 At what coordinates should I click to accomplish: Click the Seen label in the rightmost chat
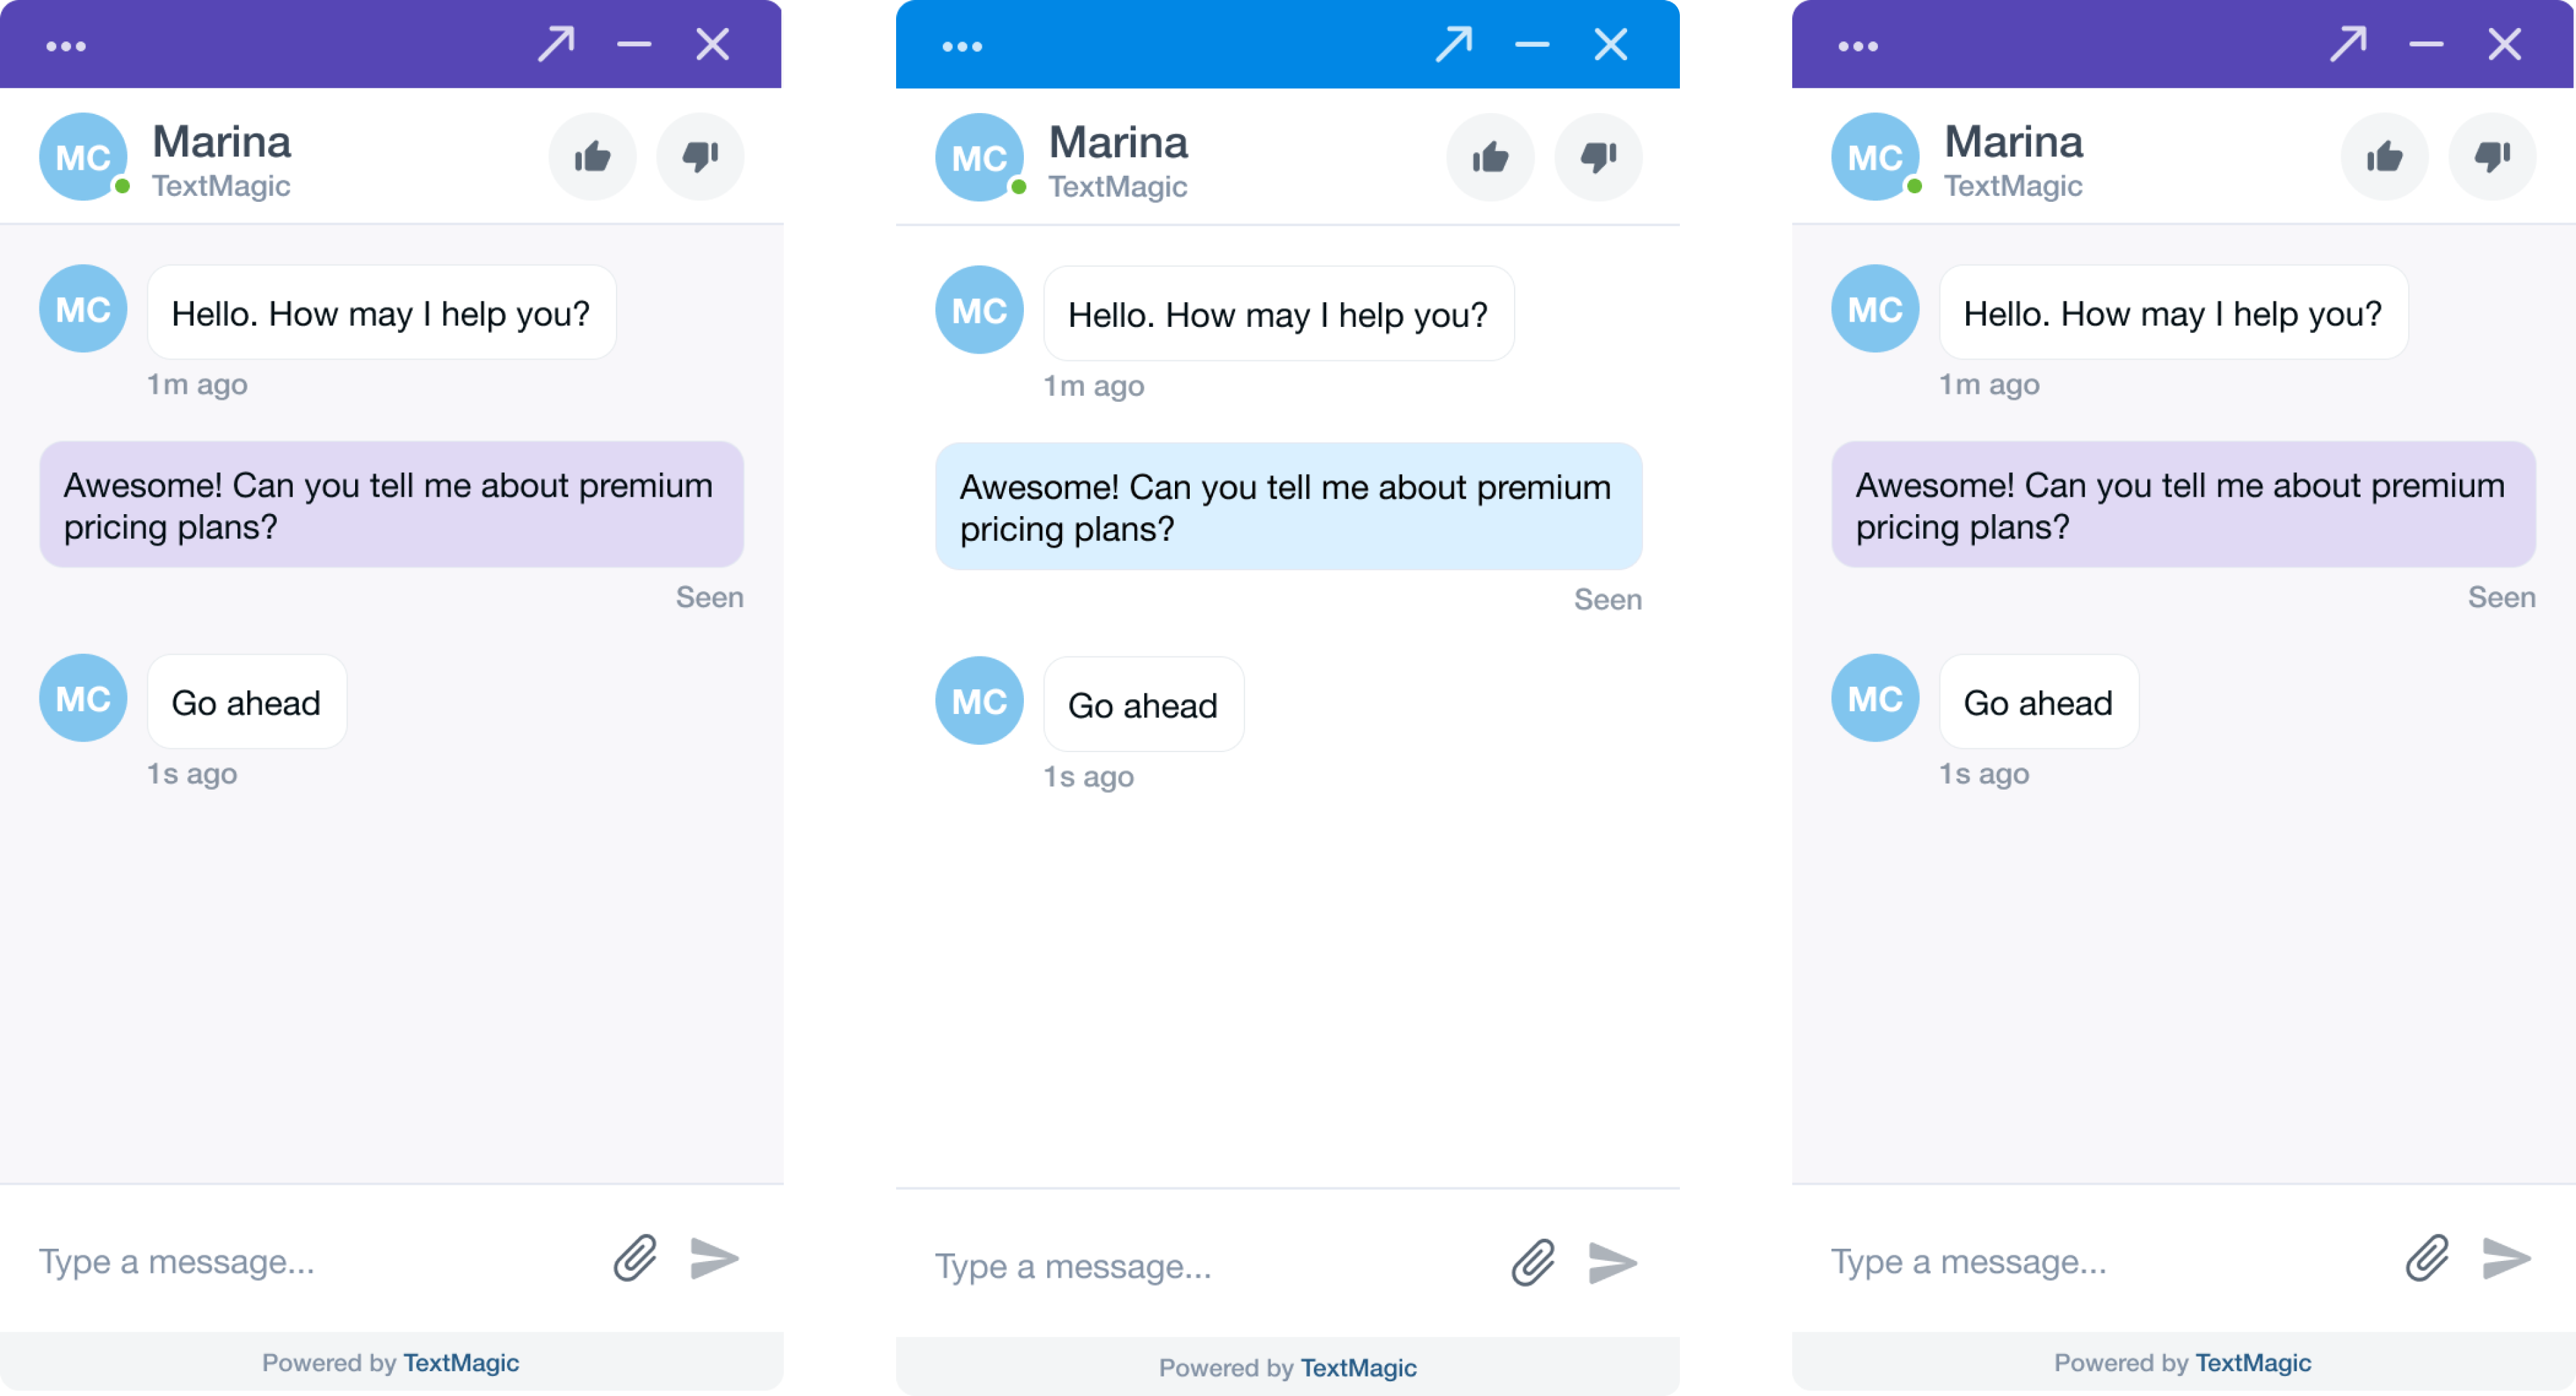pyautogui.click(x=2502, y=597)
